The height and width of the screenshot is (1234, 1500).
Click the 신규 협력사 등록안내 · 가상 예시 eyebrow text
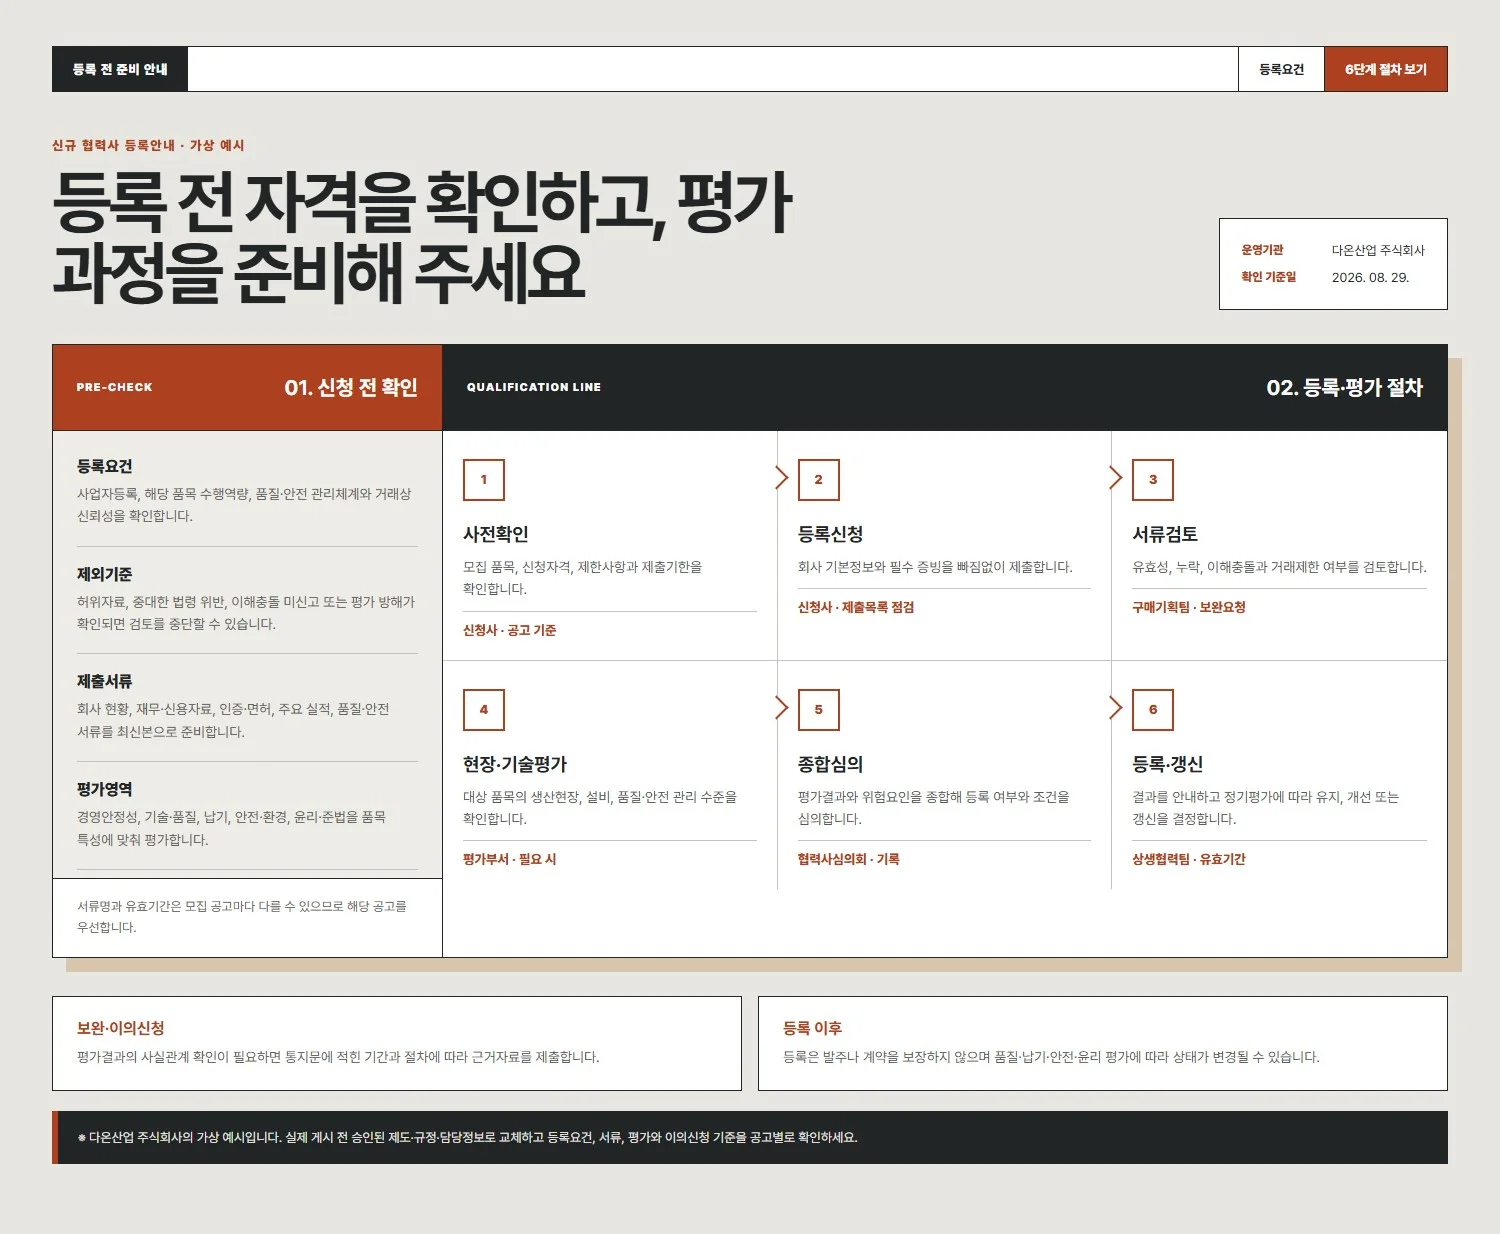click(x=148, y=145)
